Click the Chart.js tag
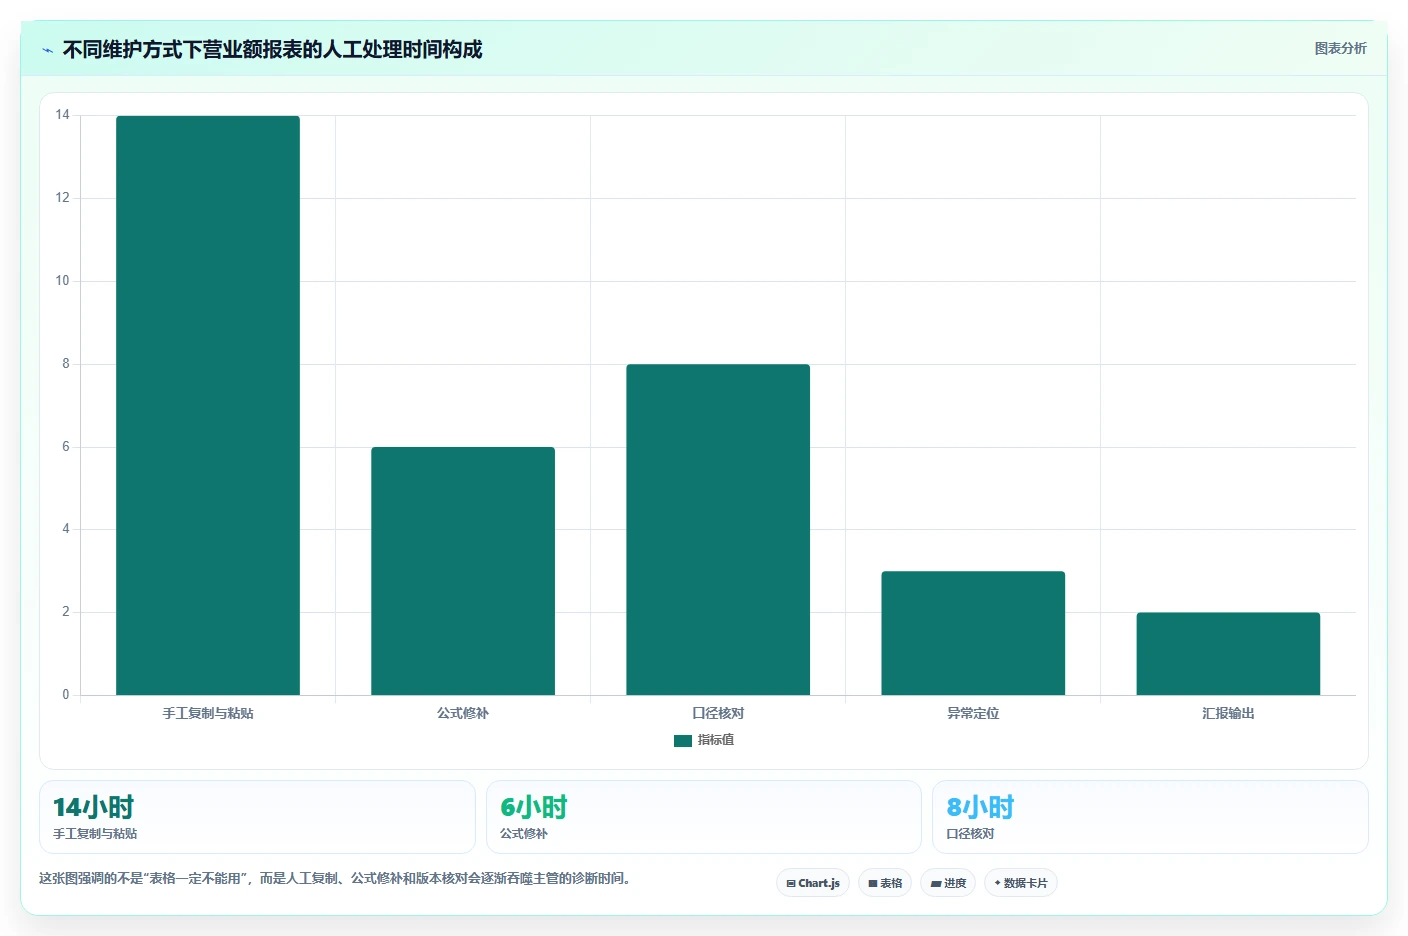This screenshot has height=936, width=1408. point(813,883)
